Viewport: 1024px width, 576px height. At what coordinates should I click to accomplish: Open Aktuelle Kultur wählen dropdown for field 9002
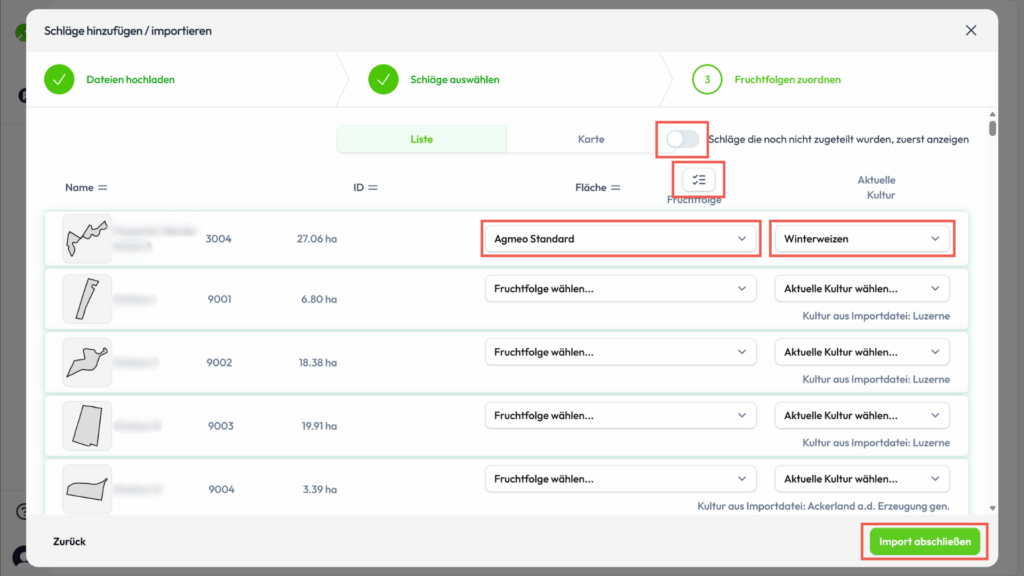(x=862, y=352)
